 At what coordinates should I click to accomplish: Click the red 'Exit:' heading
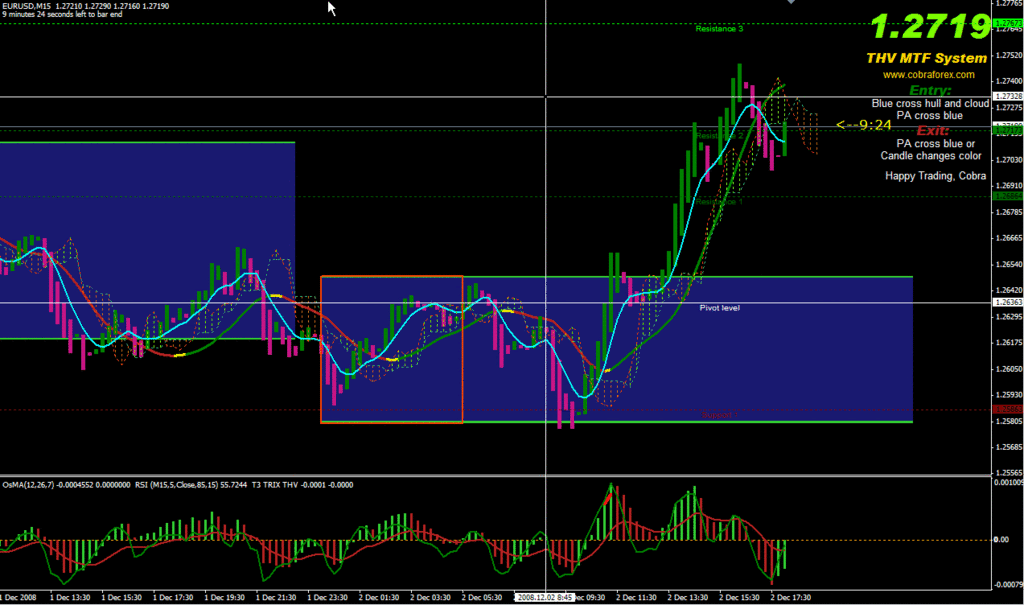(933, 130)
